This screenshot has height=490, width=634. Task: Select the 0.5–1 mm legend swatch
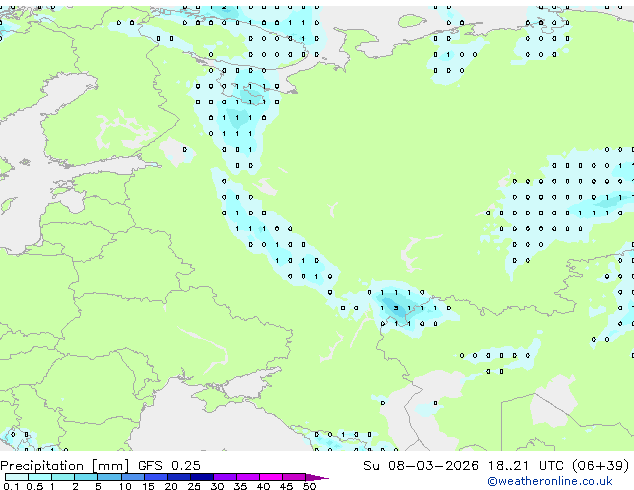40,477
